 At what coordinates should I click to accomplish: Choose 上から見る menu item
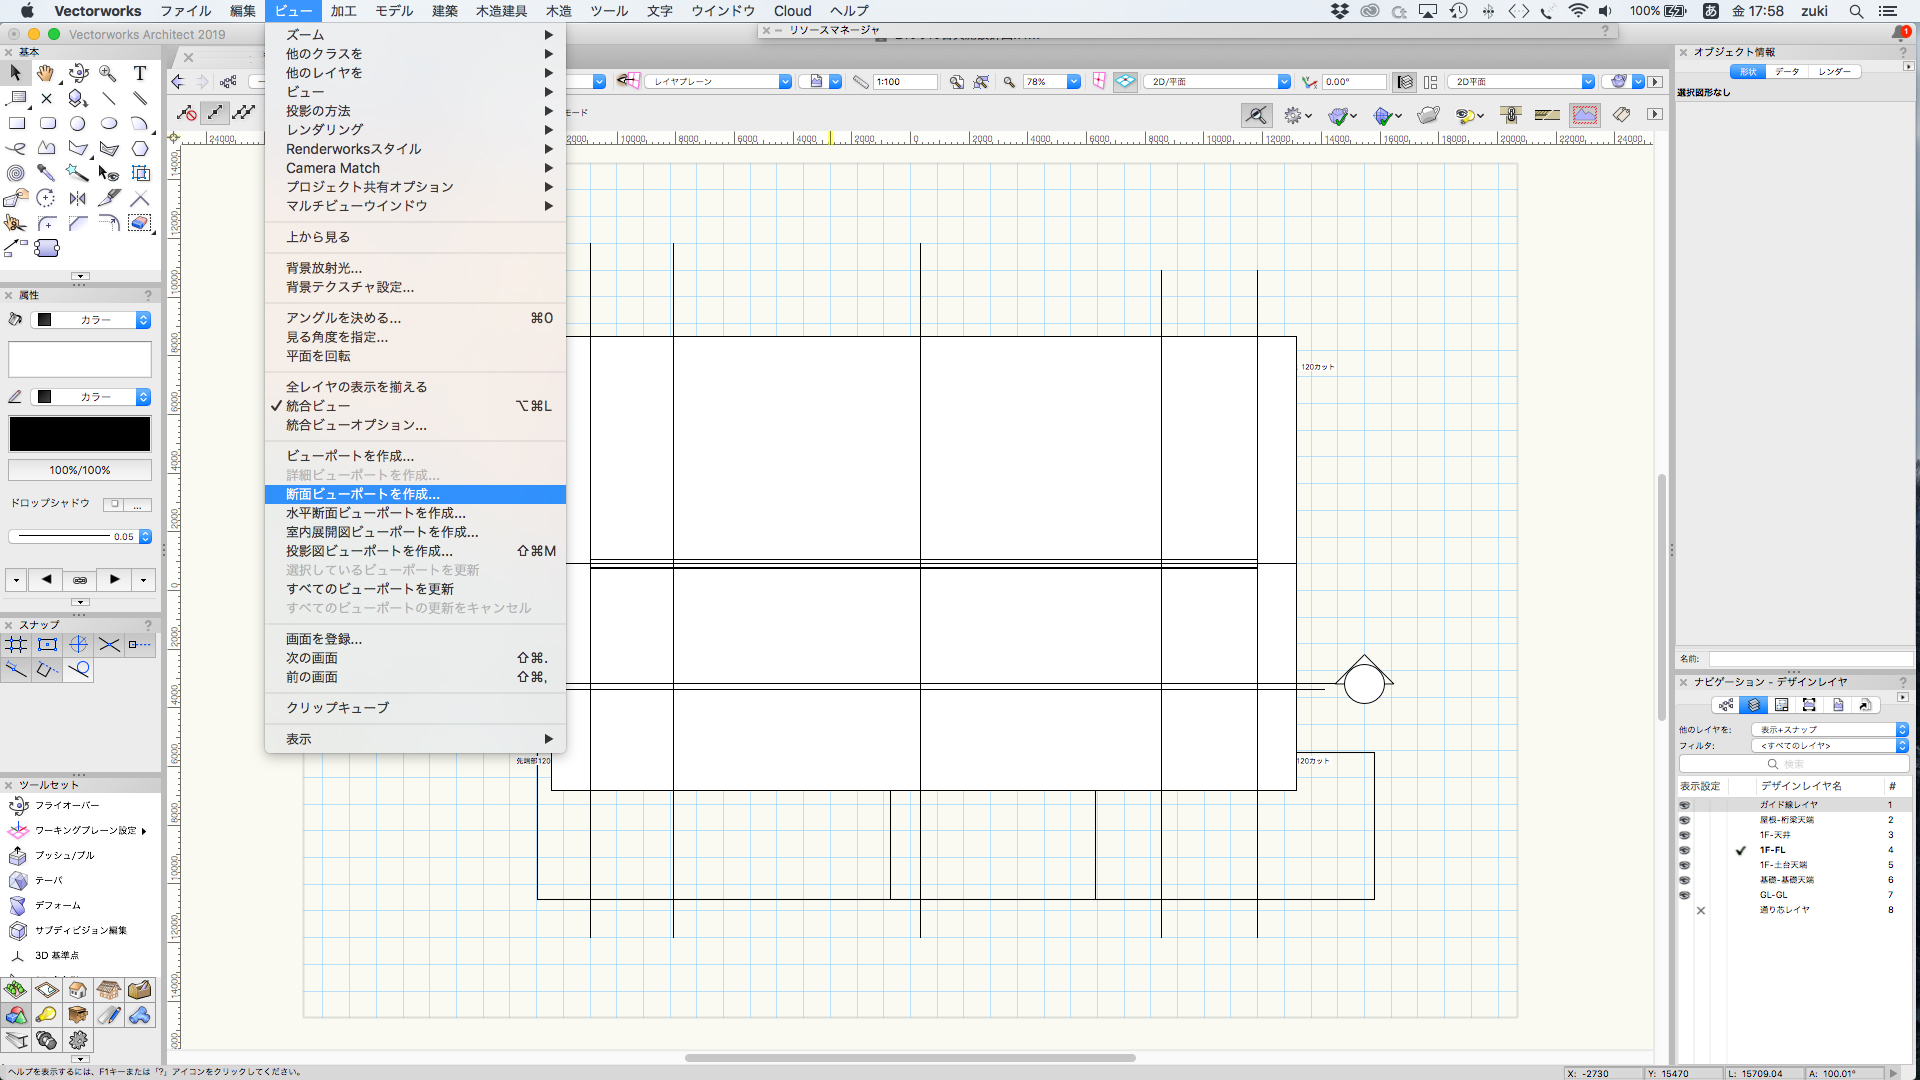pyautogui.click(x=415, y=237)
